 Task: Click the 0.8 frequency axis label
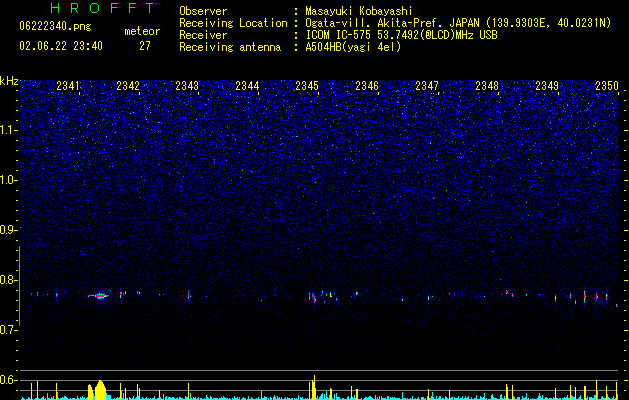[x=9, y=280]
